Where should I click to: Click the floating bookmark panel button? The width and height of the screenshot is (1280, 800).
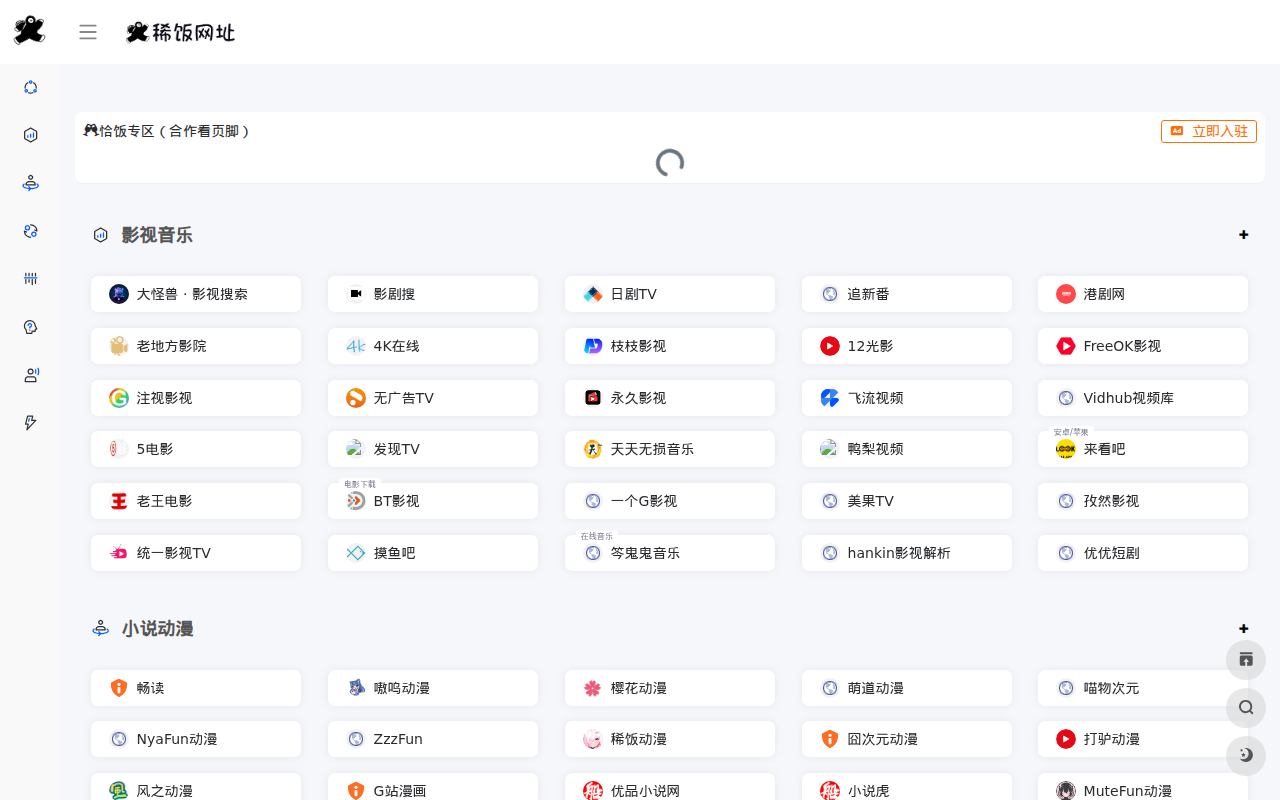[x=1246, y=659]
